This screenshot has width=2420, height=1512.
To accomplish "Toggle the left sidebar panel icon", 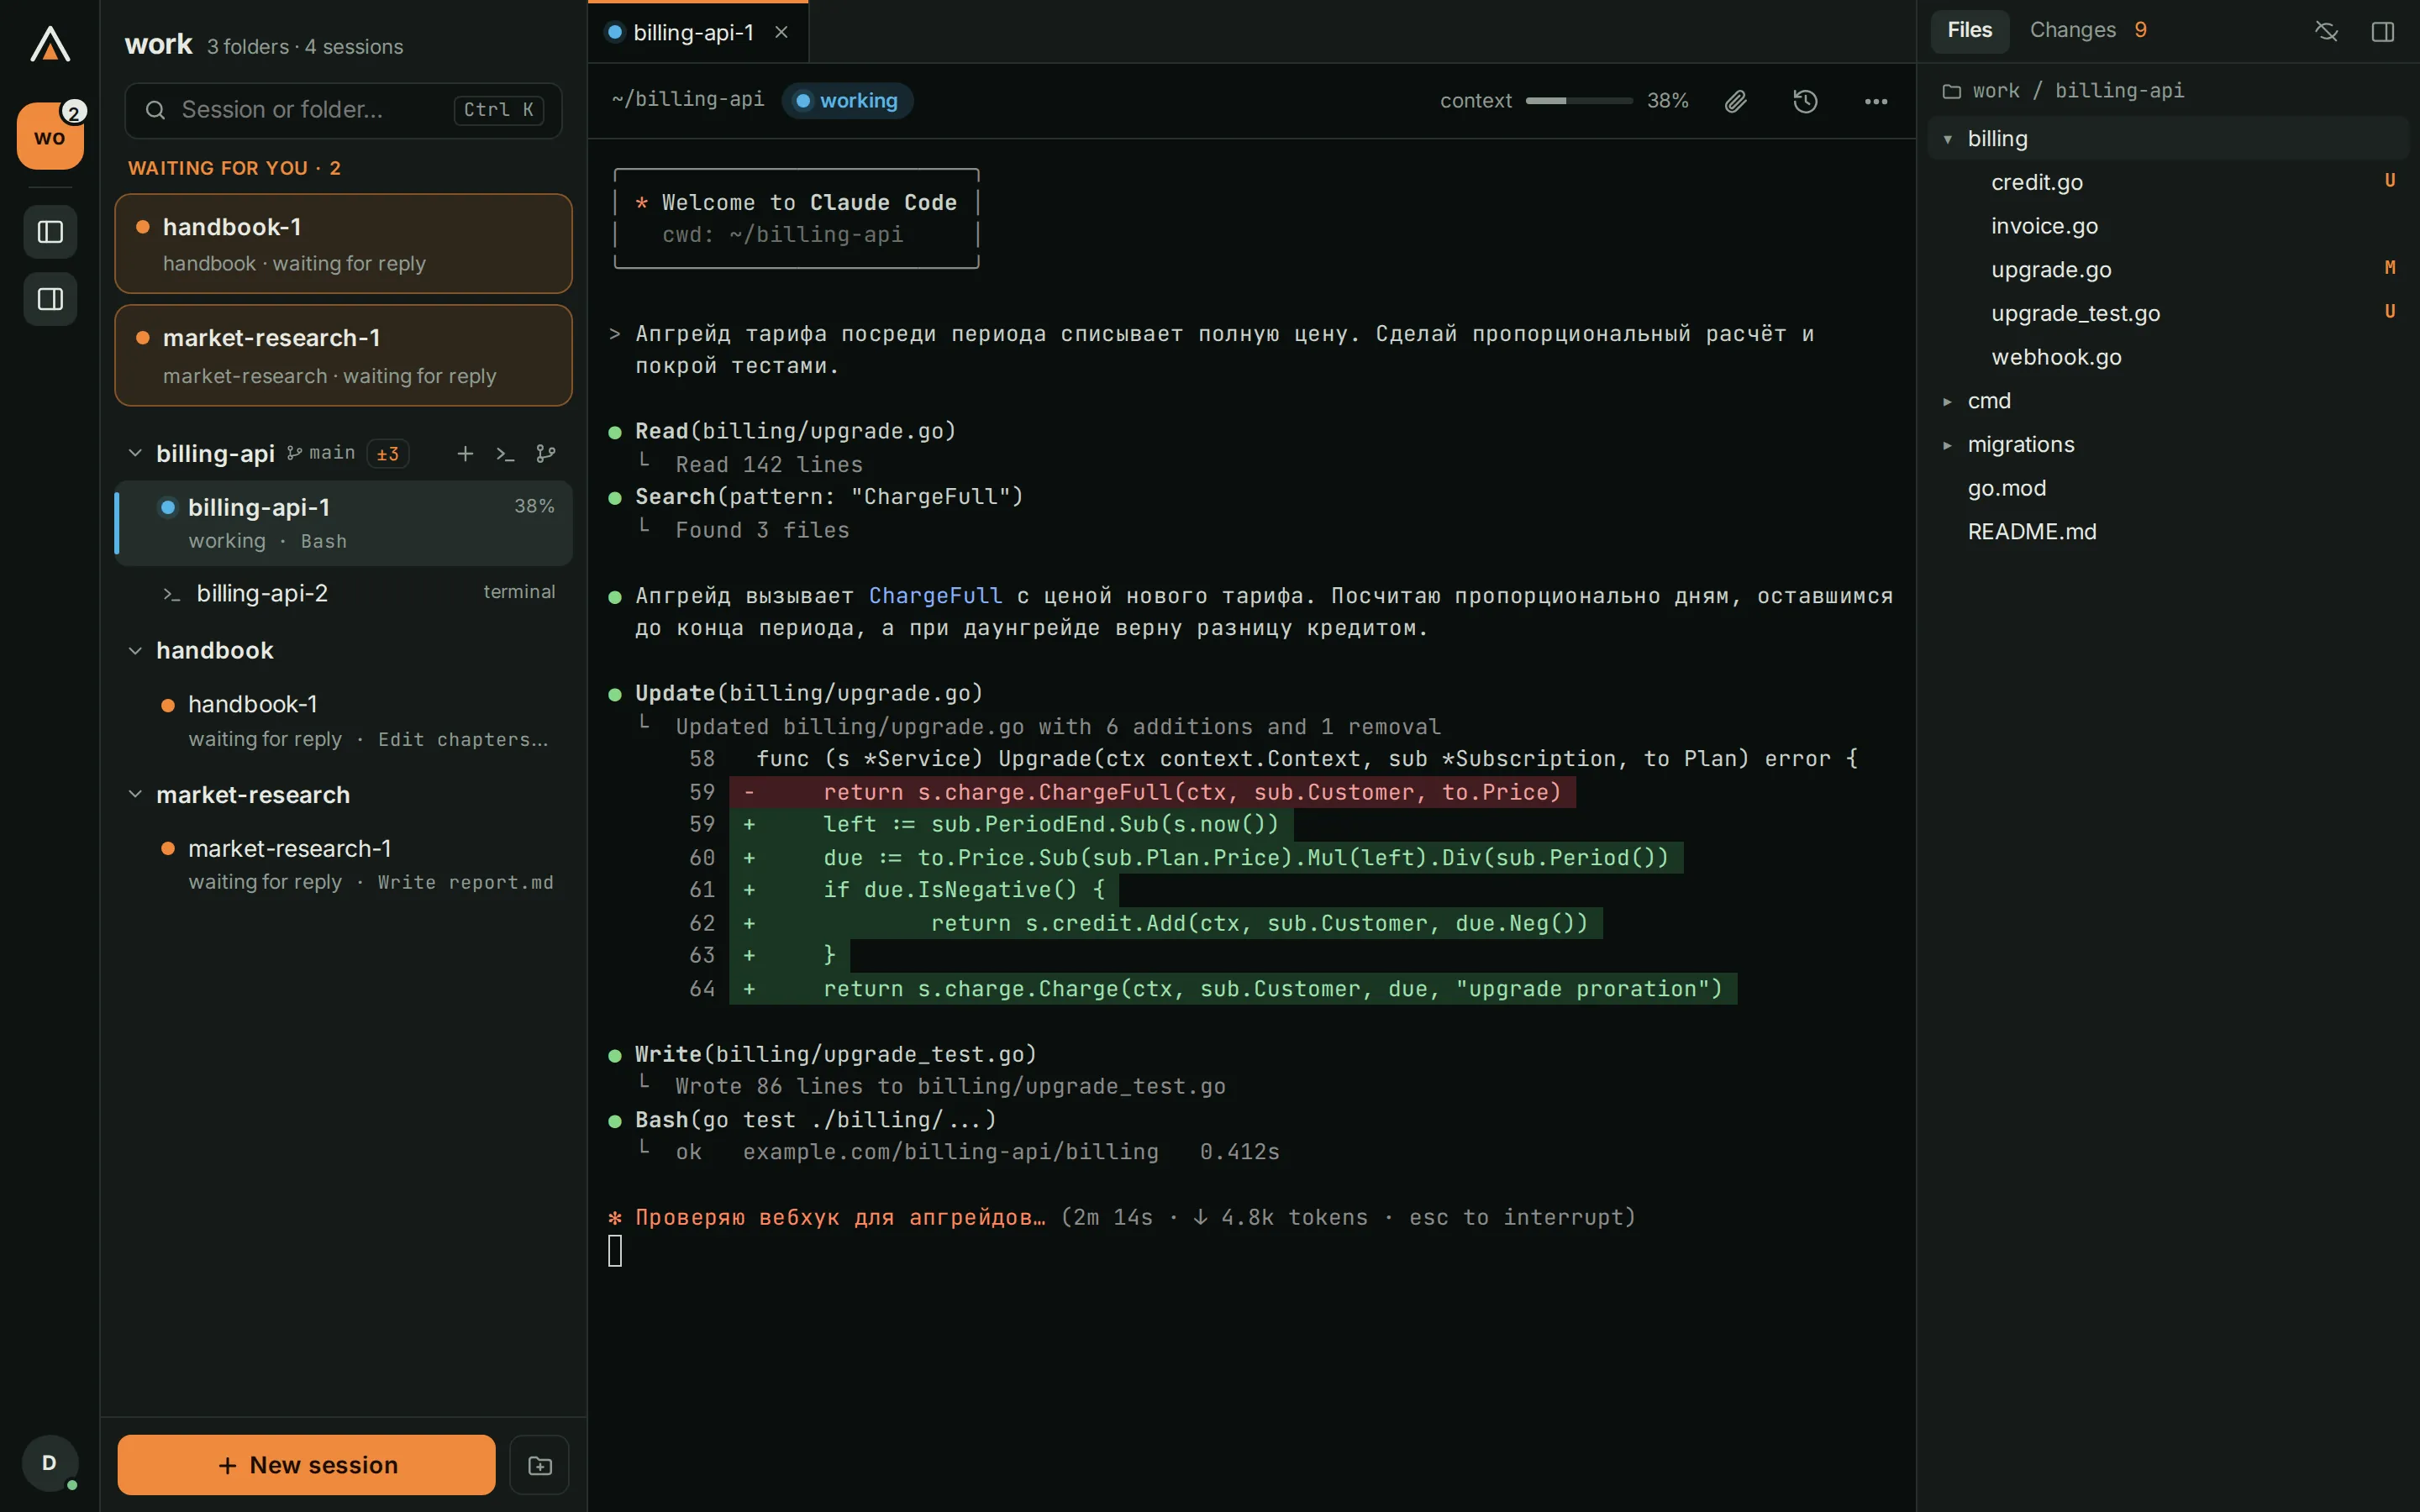I will [x=50, y=232].
